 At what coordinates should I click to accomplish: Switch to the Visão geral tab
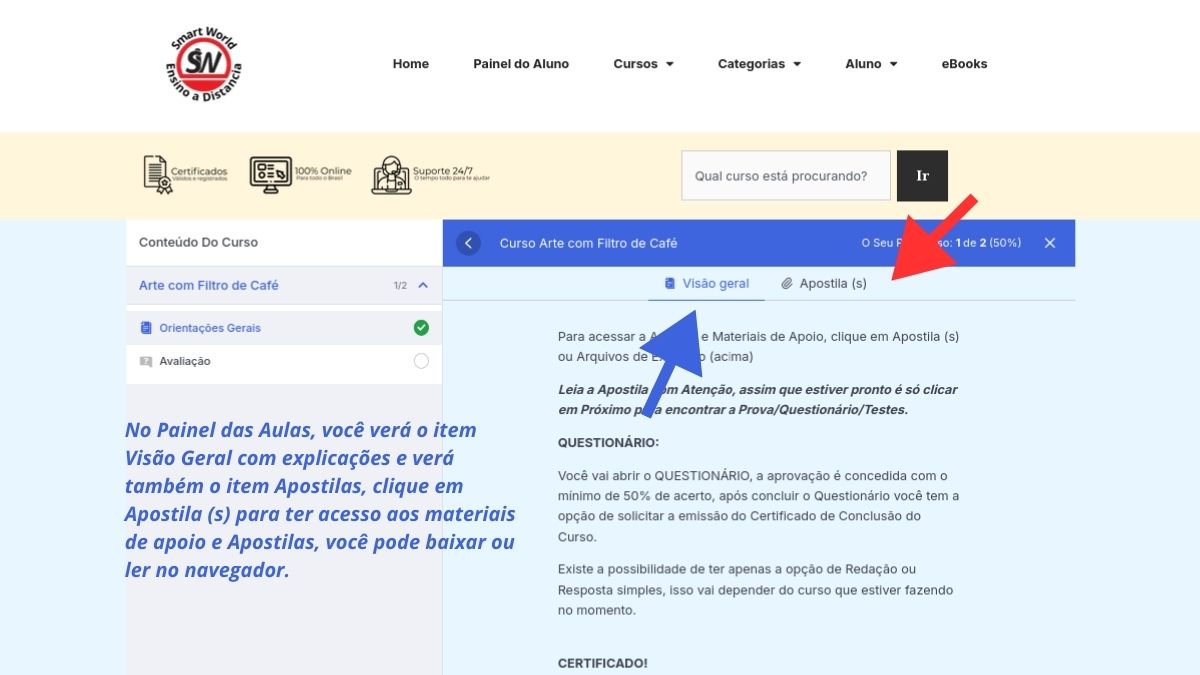tap(706, 284)
